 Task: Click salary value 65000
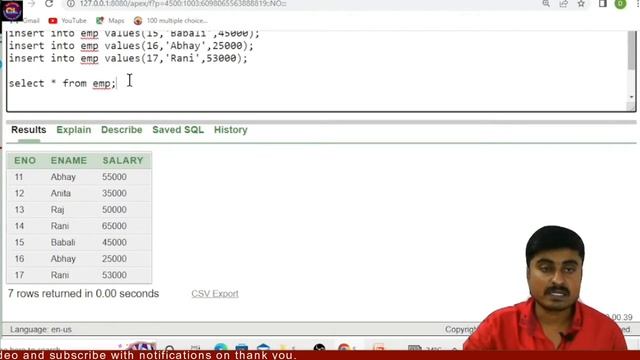coord(114,226)
